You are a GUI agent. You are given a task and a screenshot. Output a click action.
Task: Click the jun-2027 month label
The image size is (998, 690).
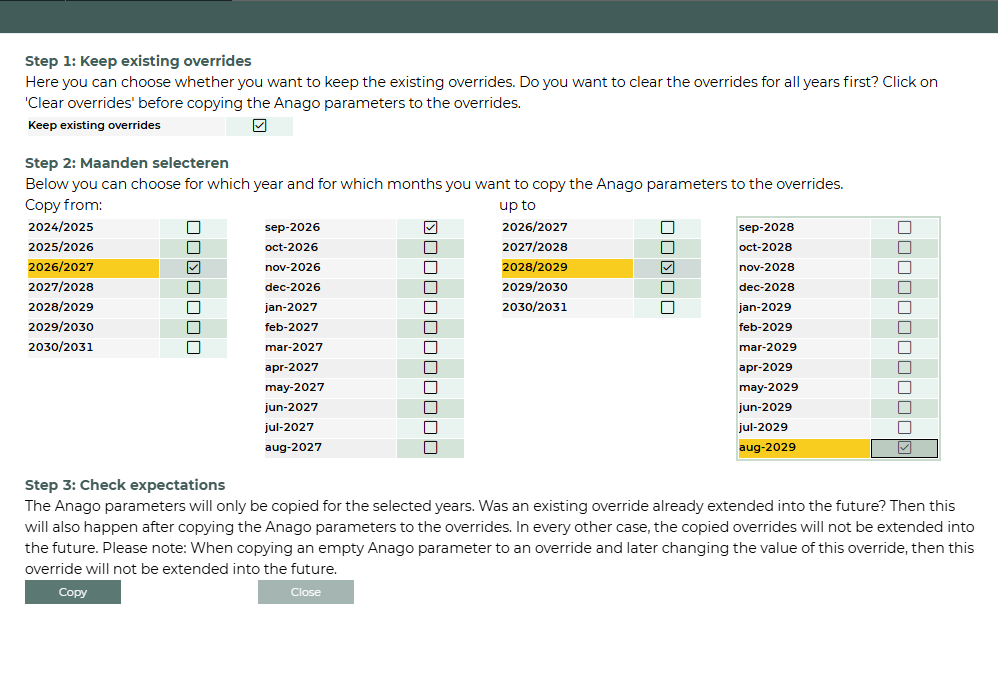292,407
